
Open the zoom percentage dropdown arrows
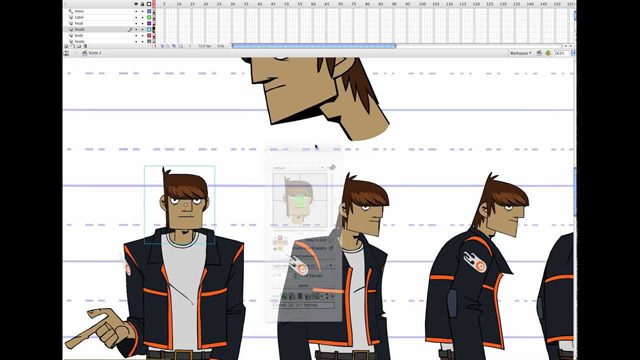(x=573, y=53)
